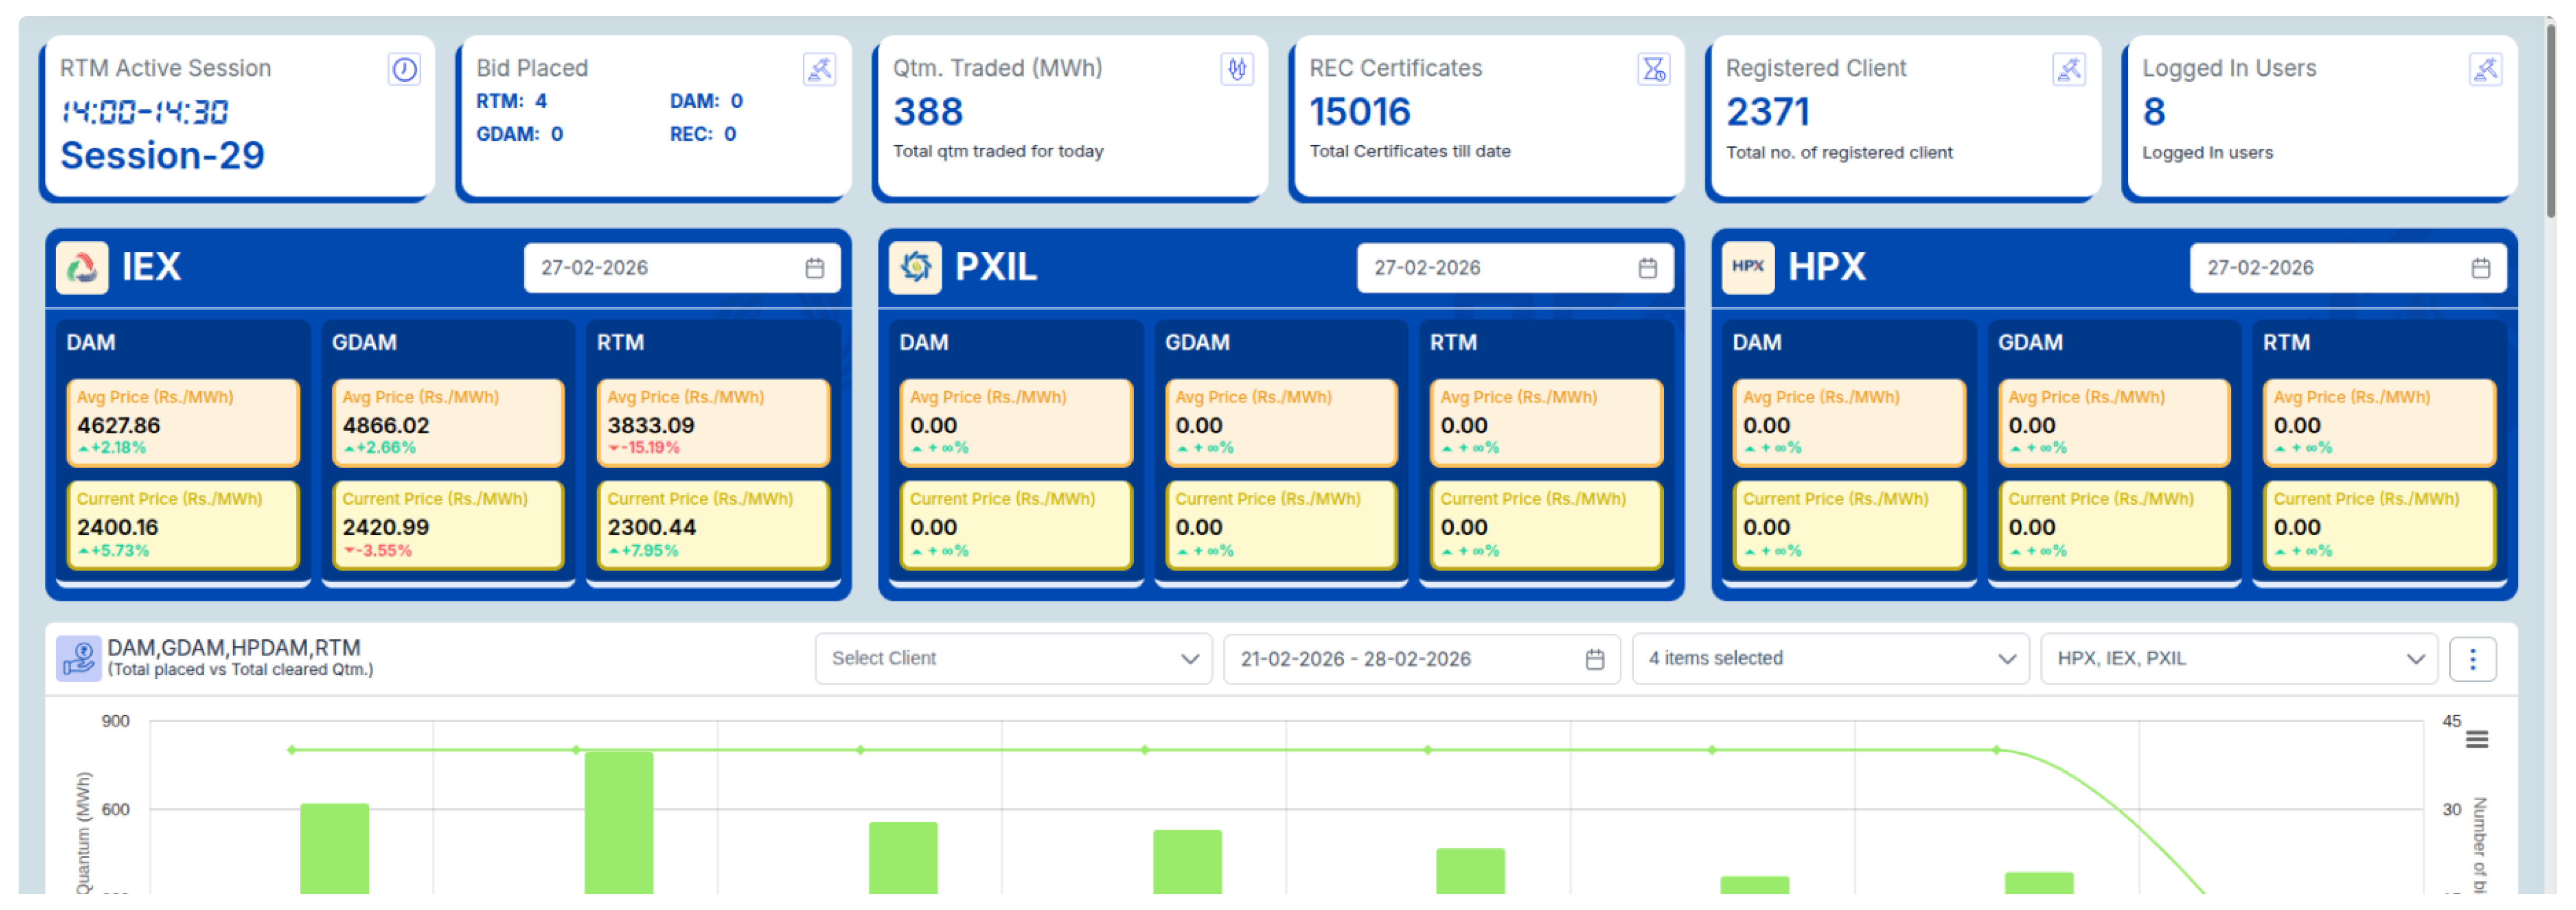
Task: Click the IEX exchange logo
Action: (82, 267)
